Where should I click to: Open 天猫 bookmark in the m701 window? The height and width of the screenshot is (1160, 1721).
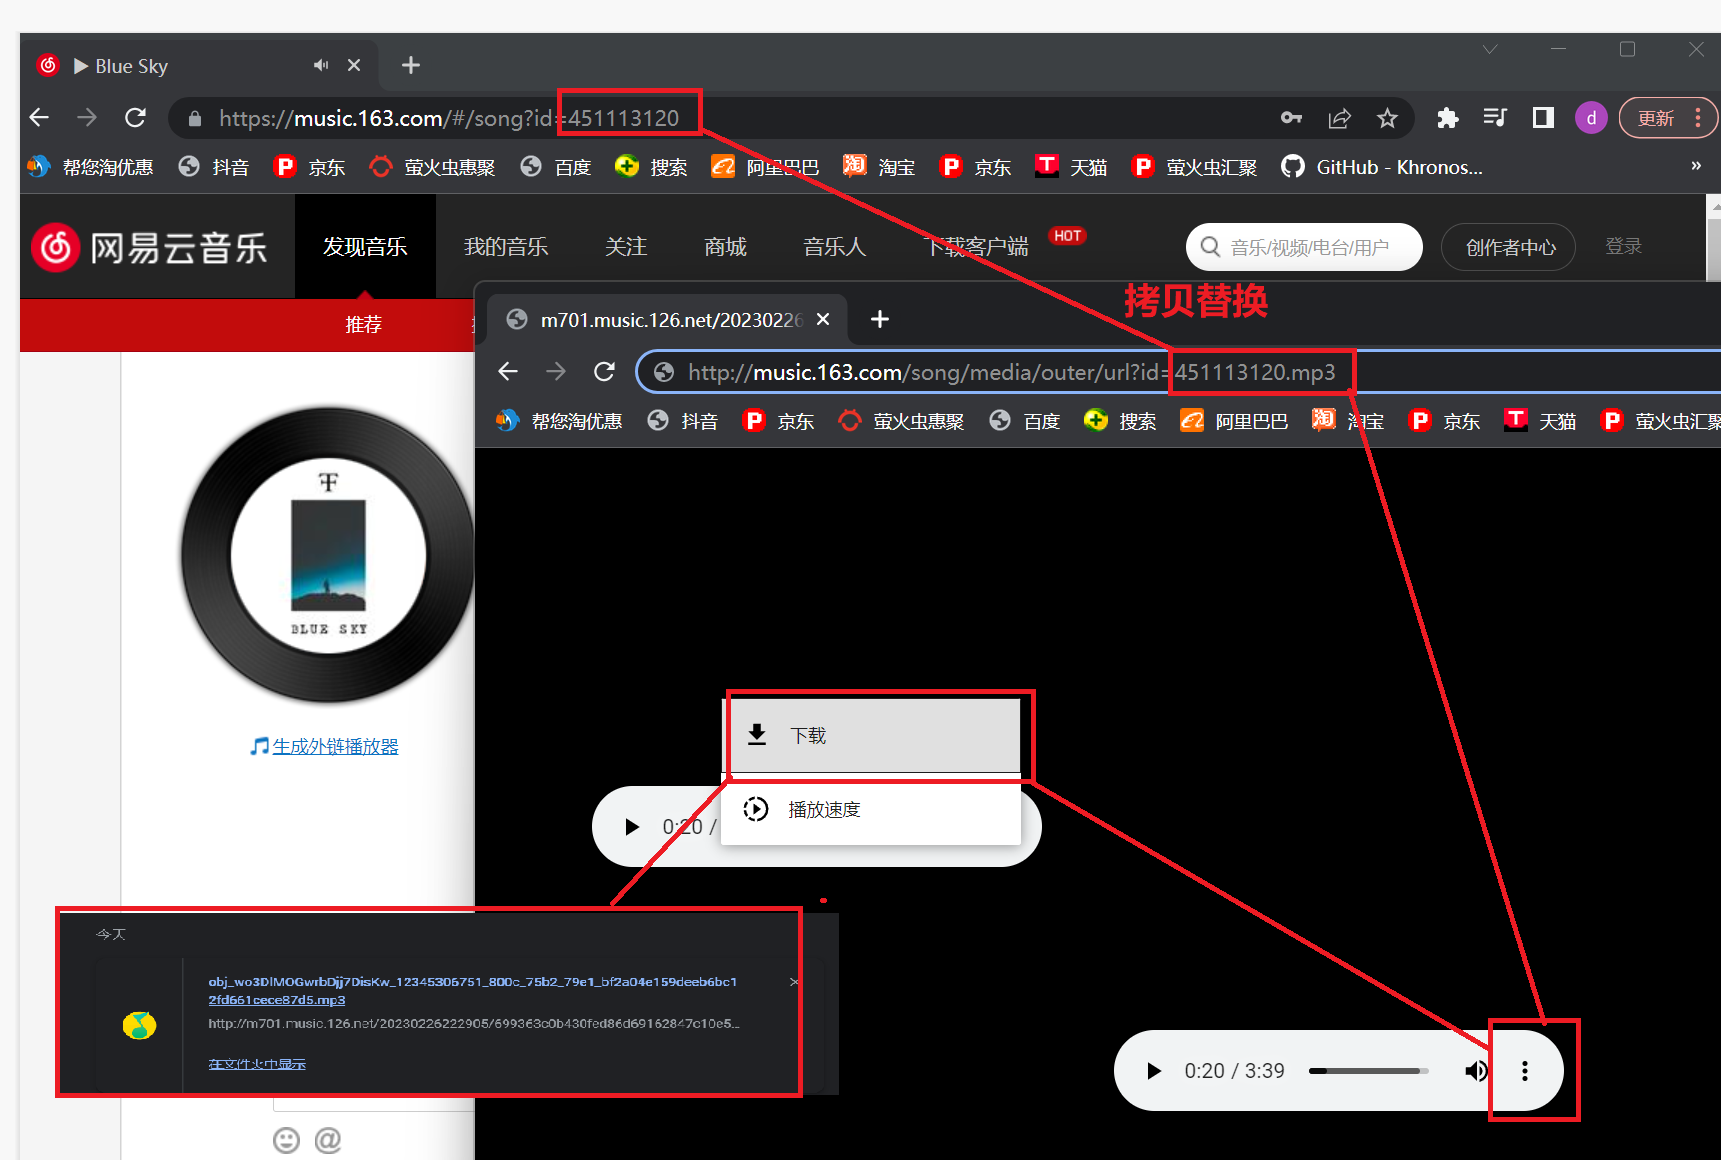click(1540, 421)
